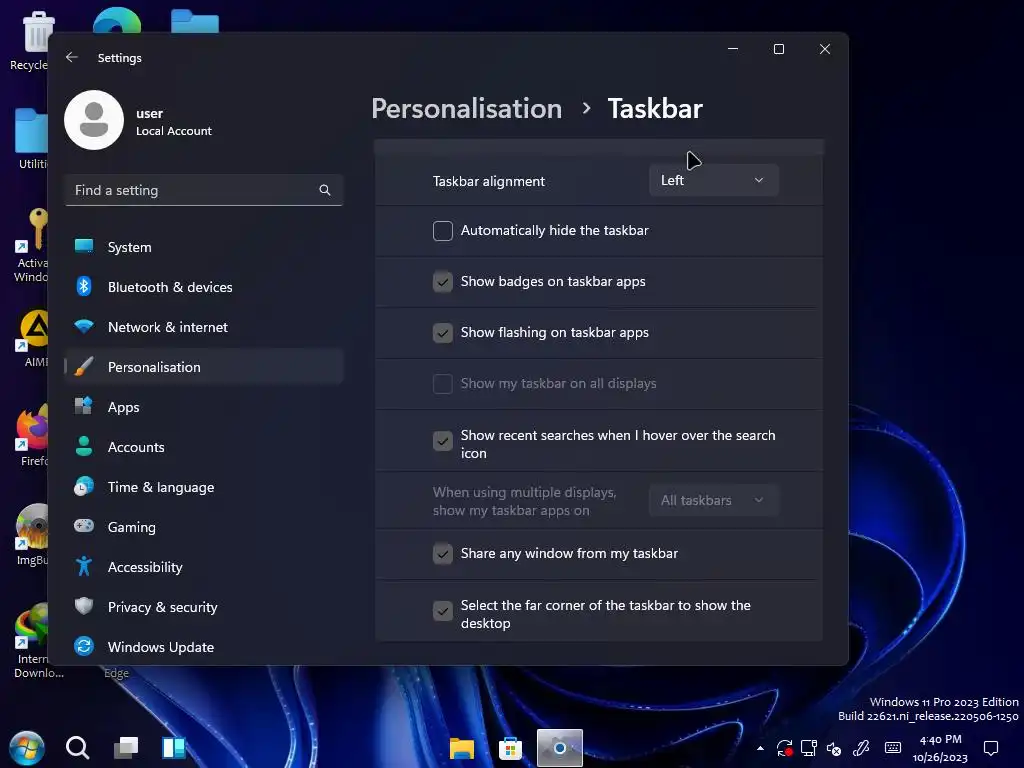The width and height of the screenshot is (1024, 768).
Task: Click the Bluetooth icon in sidebar
Action: 84,286
